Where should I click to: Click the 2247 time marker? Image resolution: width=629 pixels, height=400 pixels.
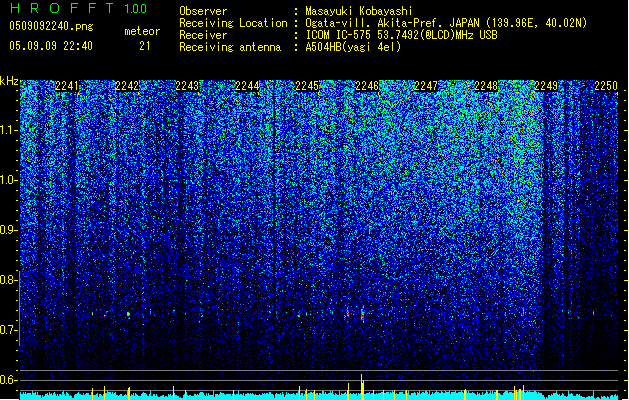[426, 85]
